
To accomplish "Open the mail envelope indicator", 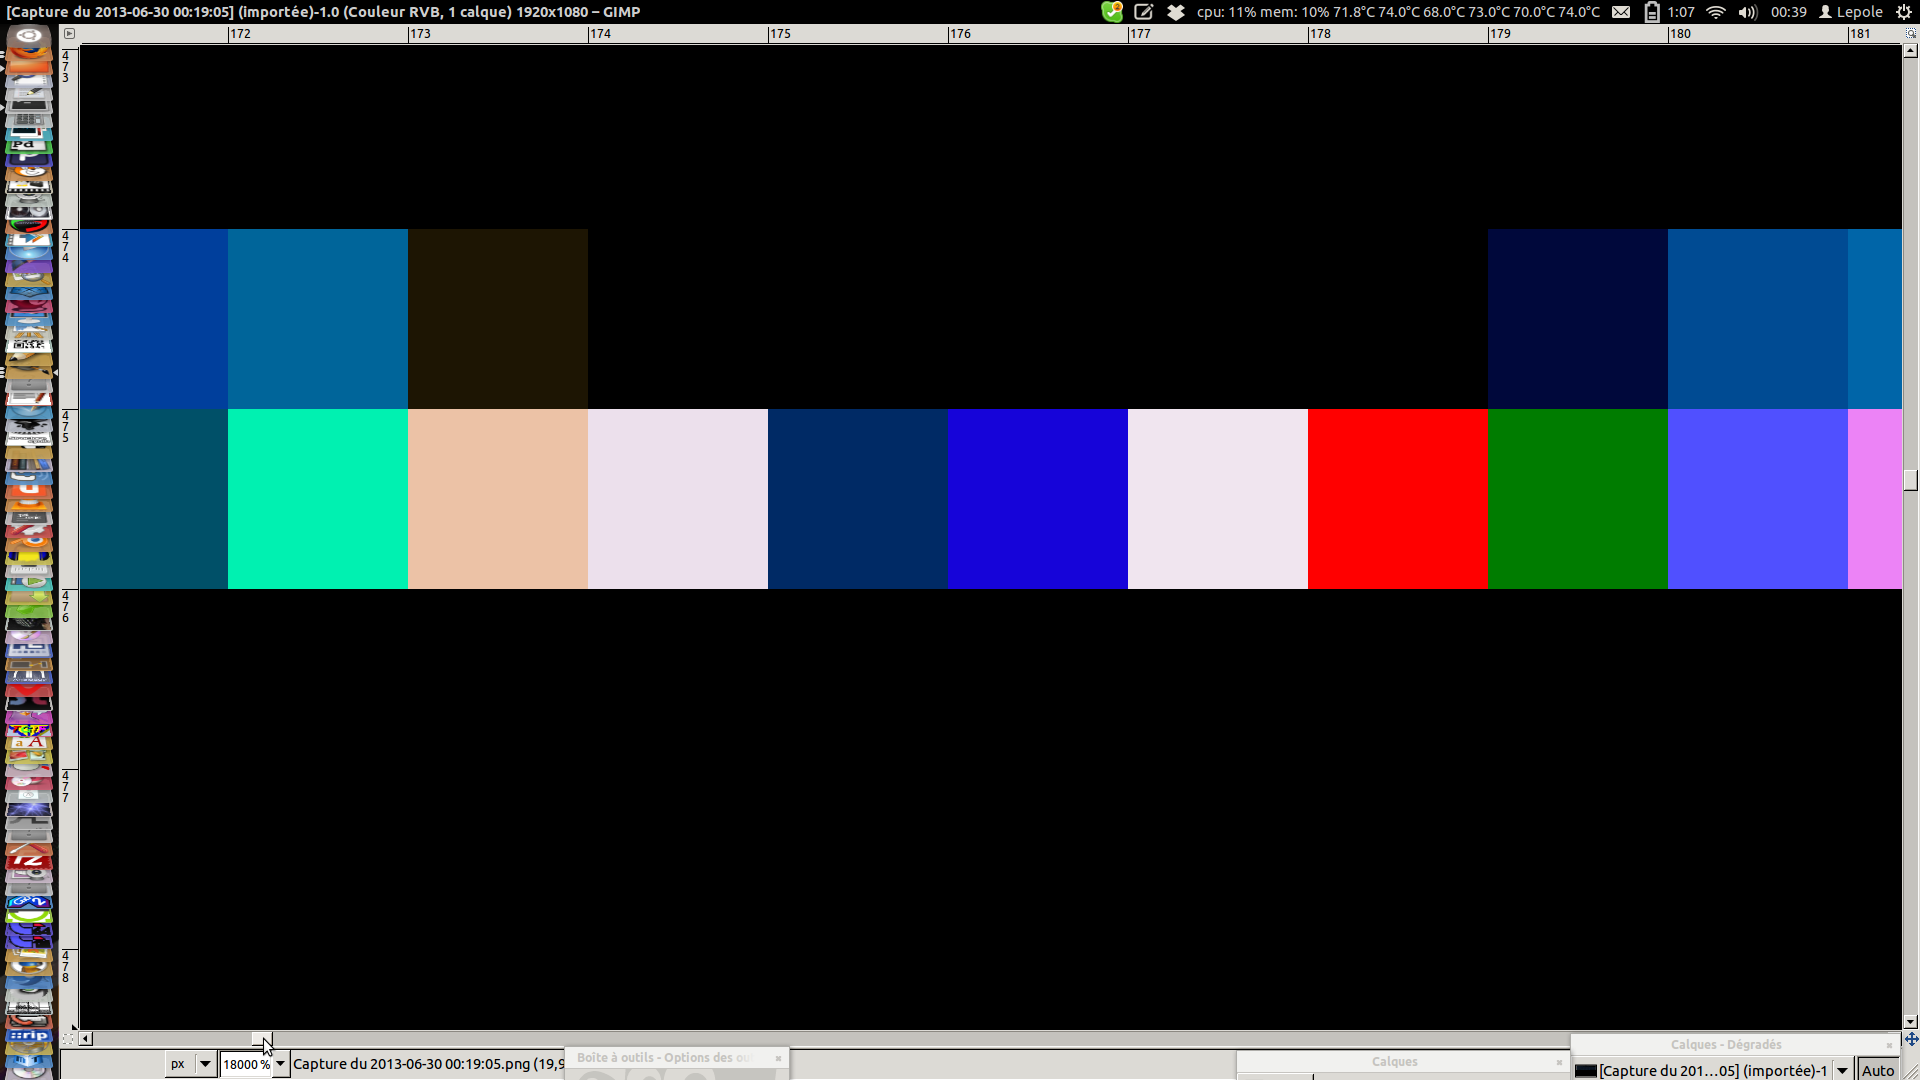I will [1621, 12].
